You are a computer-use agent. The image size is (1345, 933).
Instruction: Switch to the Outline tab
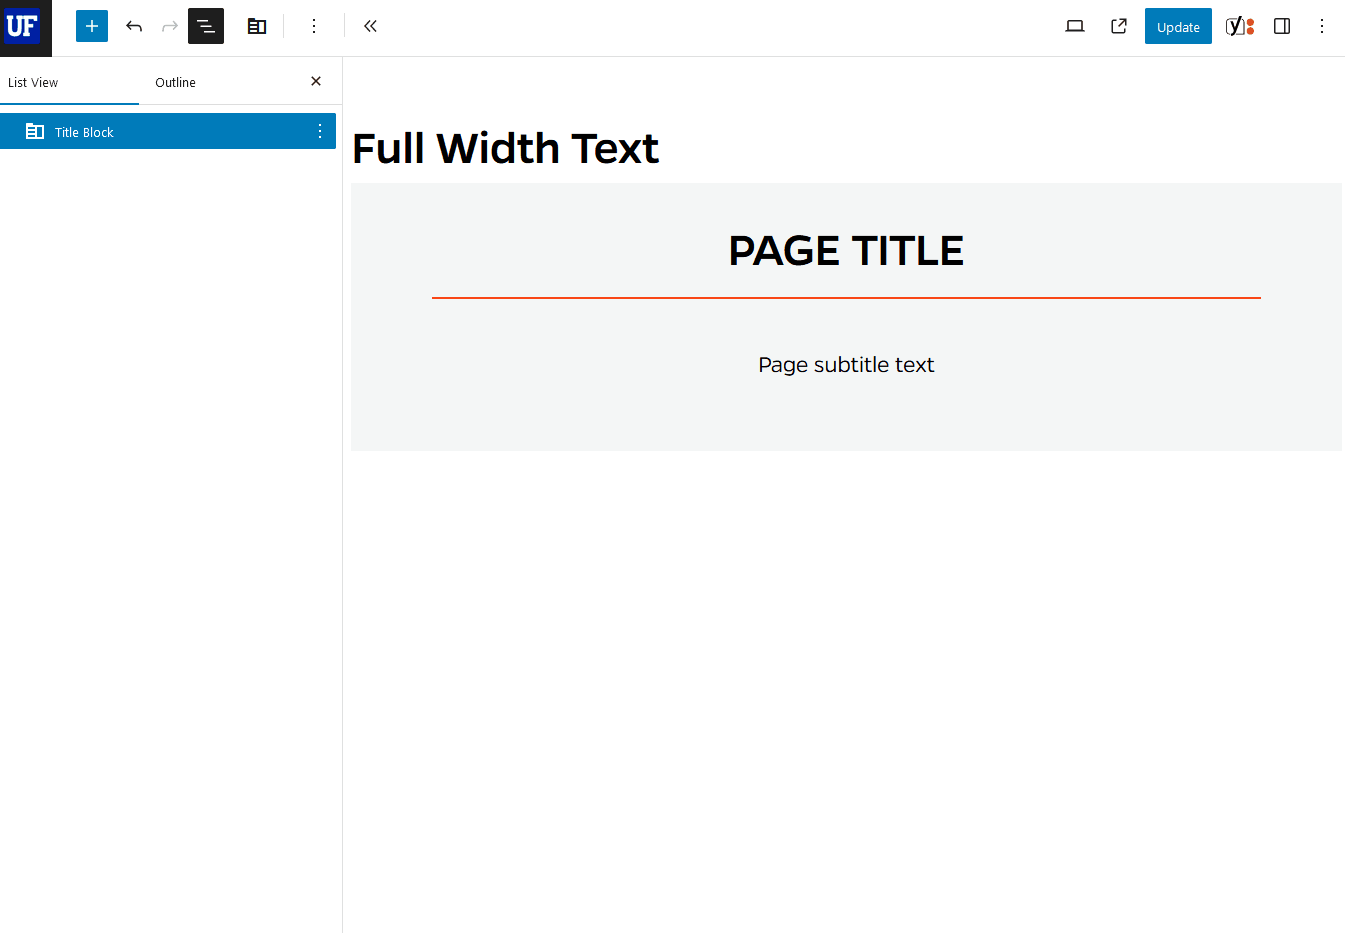(175, 82)
